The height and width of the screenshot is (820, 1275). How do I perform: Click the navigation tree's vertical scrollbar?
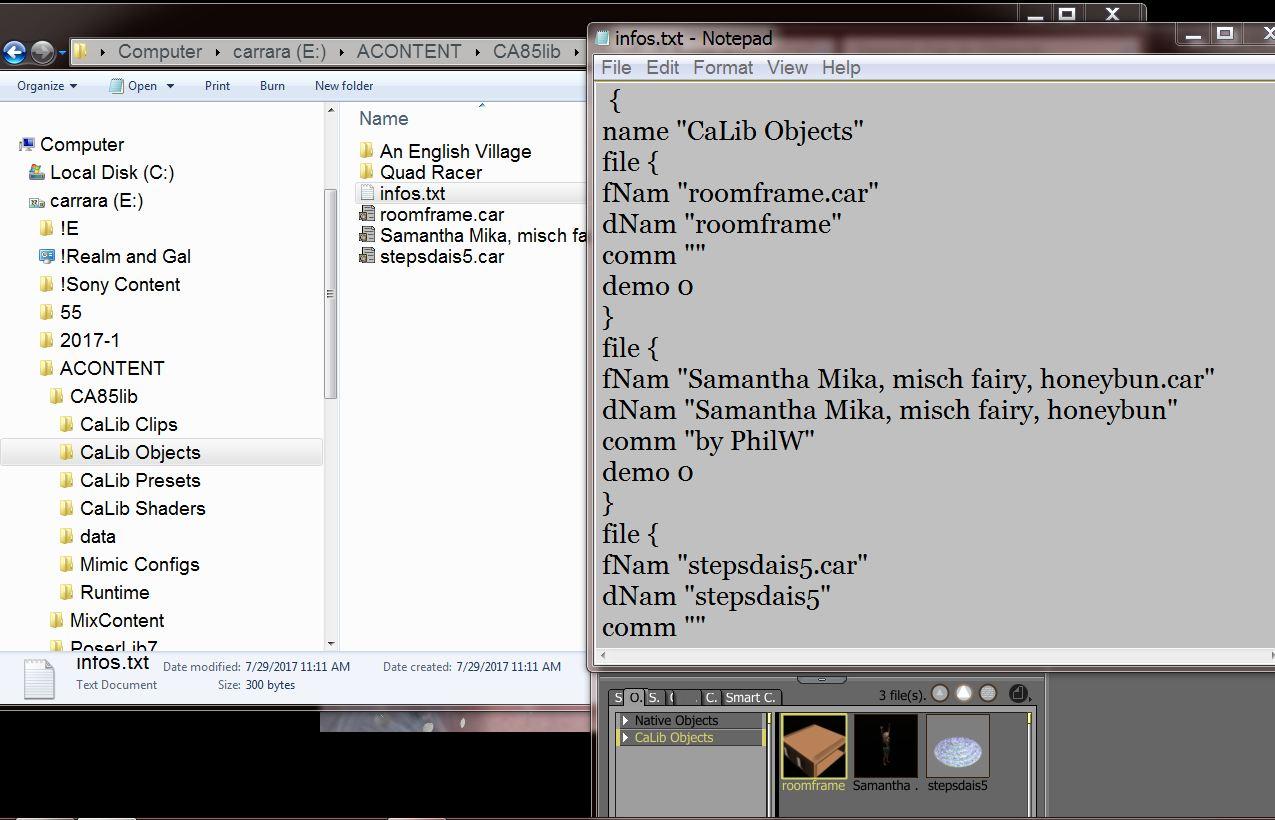(331, 293)
